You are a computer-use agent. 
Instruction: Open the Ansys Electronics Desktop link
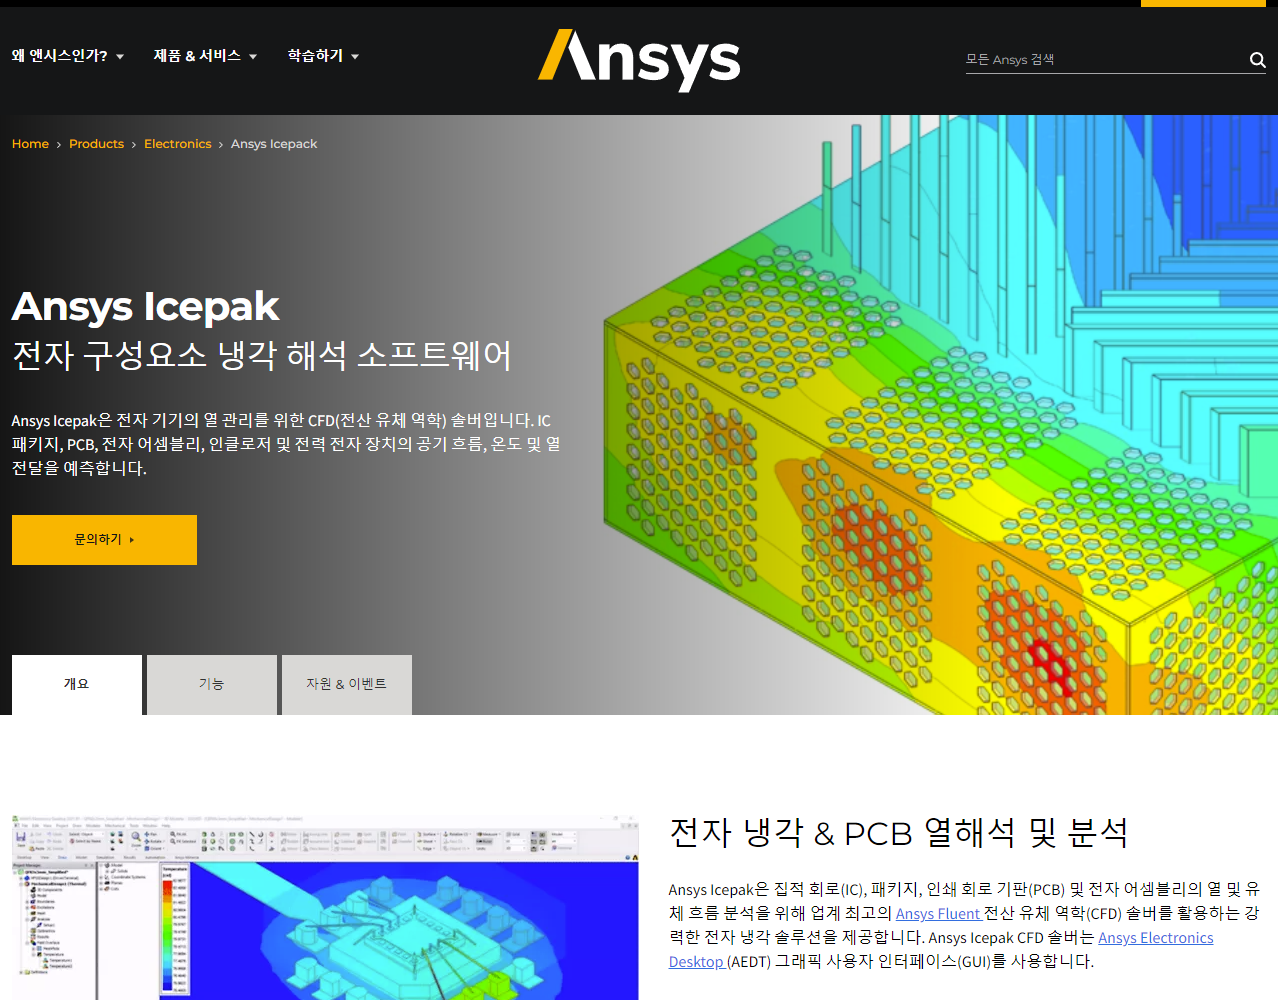pyautogui.click(x=1155, y=938)
